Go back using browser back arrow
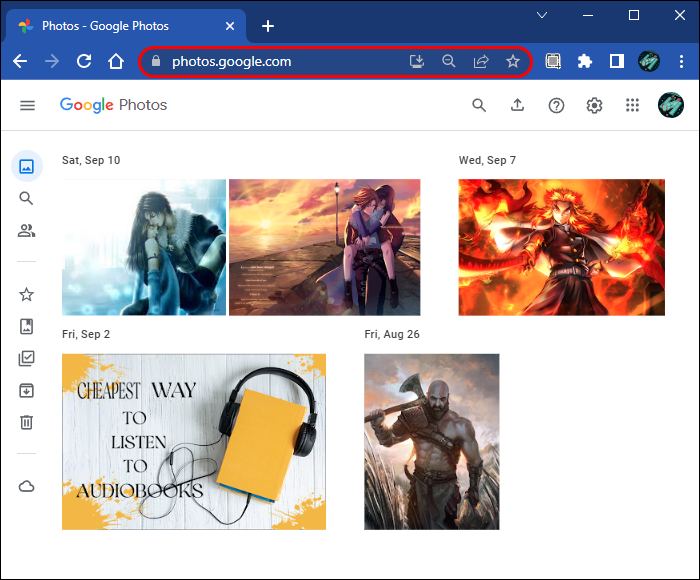Viewport: 700px width, 580px height. [x=20, y=61]
